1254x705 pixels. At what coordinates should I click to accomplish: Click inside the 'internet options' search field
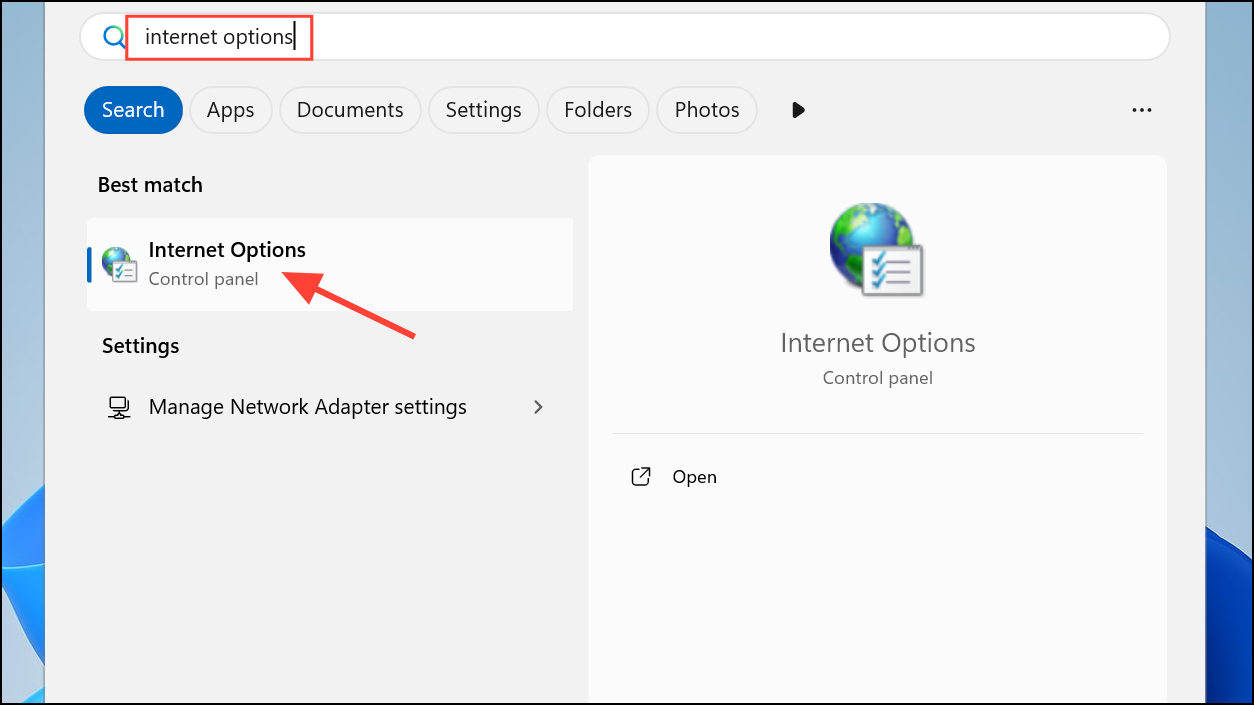(x=640, y=38)
